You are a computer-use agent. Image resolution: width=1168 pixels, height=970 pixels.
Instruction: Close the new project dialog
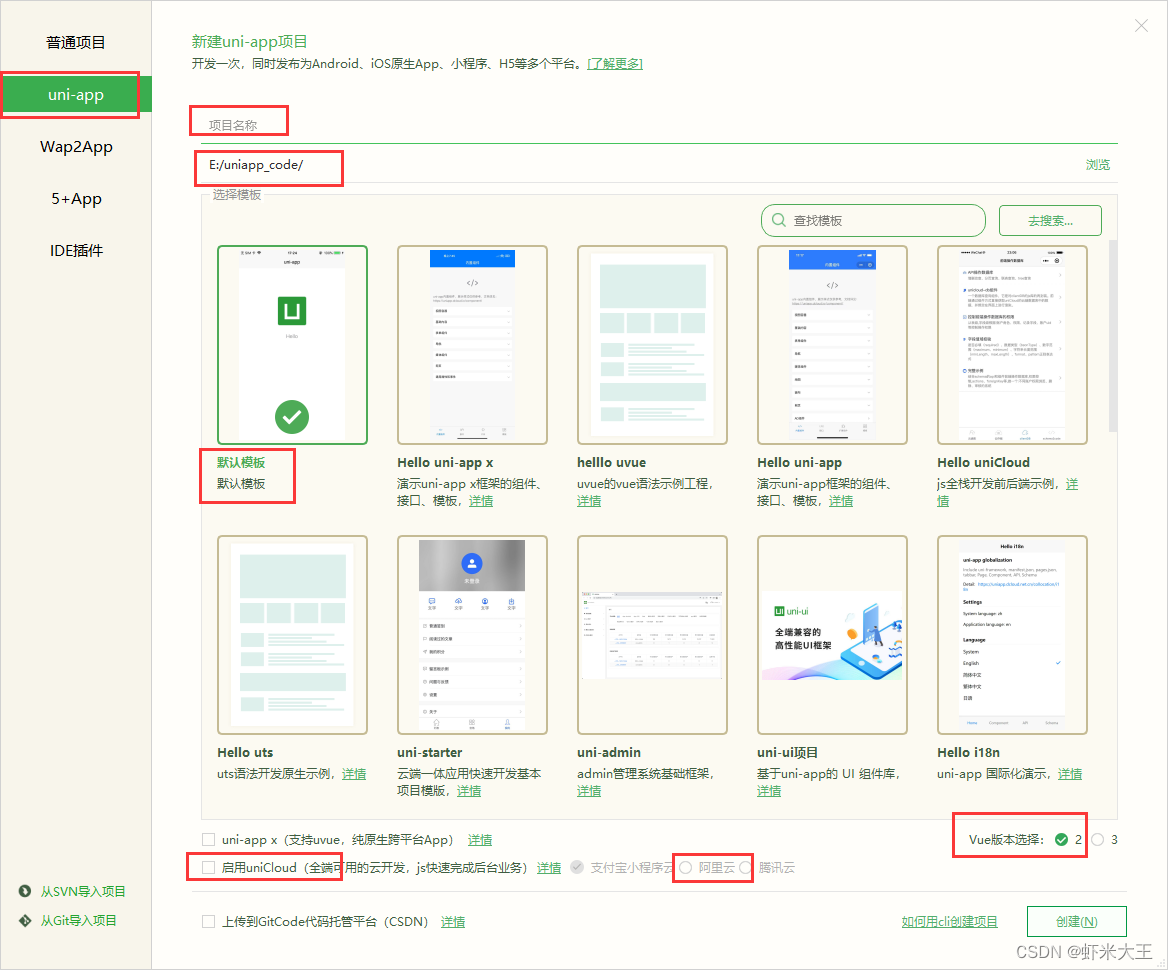click(1141, 26)
